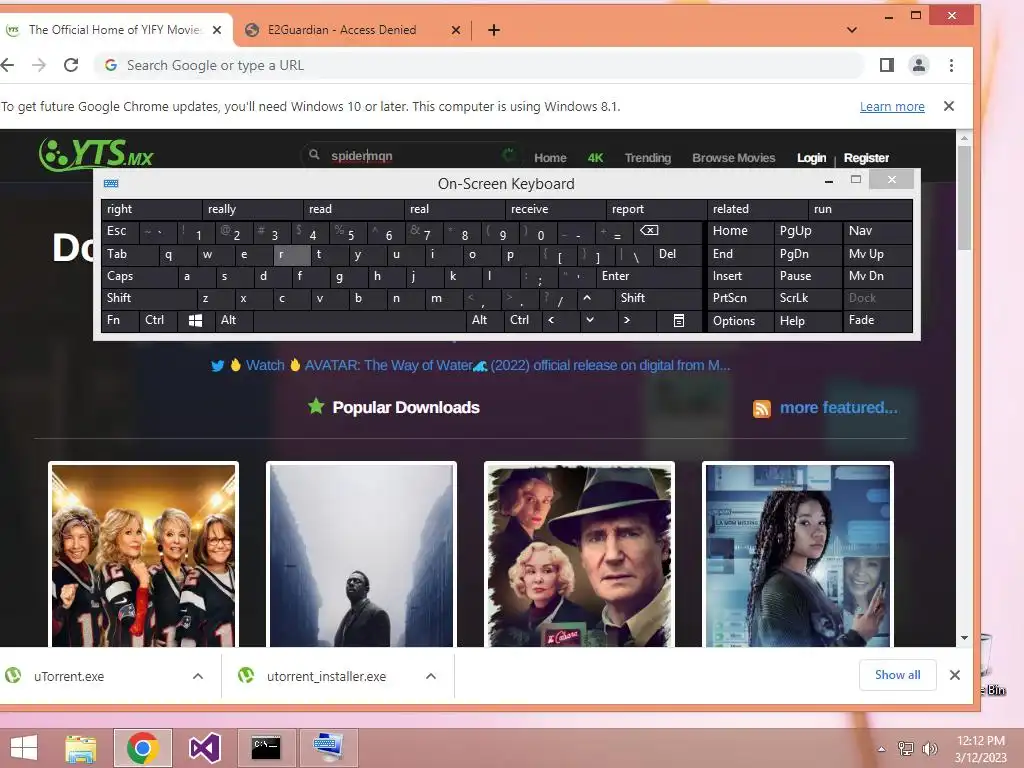The width and height of the screenshot is (1024, 768).
Task: Click the space bar key
Action: (359, 321)
